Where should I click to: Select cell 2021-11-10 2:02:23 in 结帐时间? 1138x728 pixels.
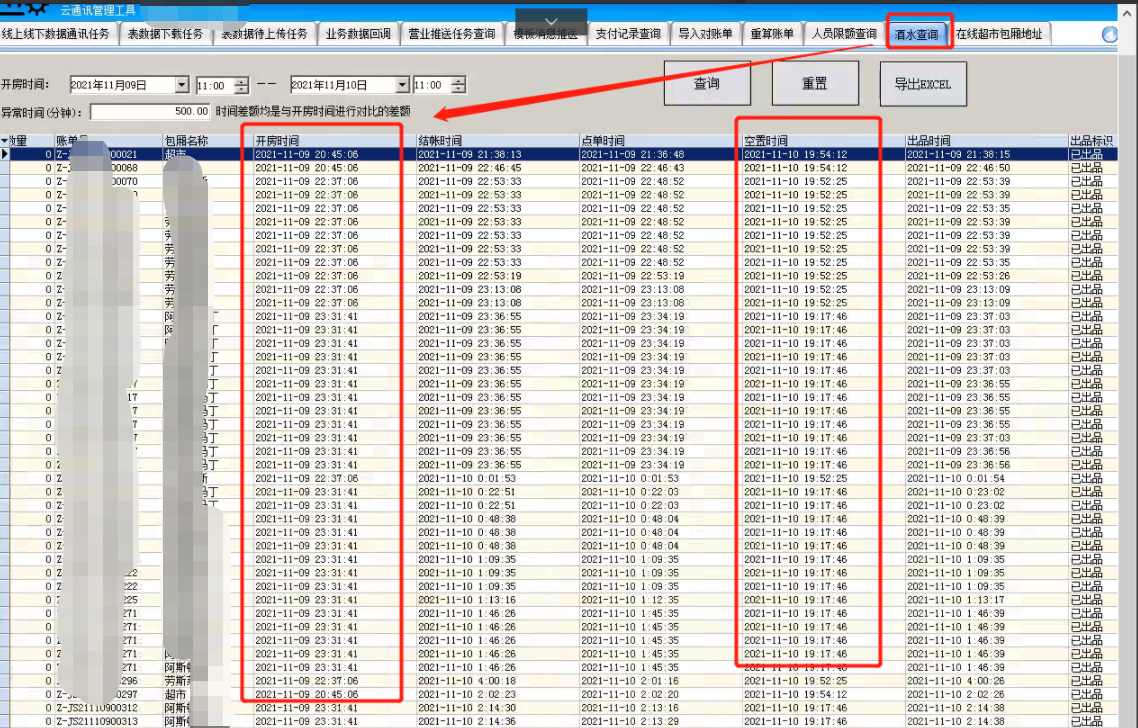point(497,695)
